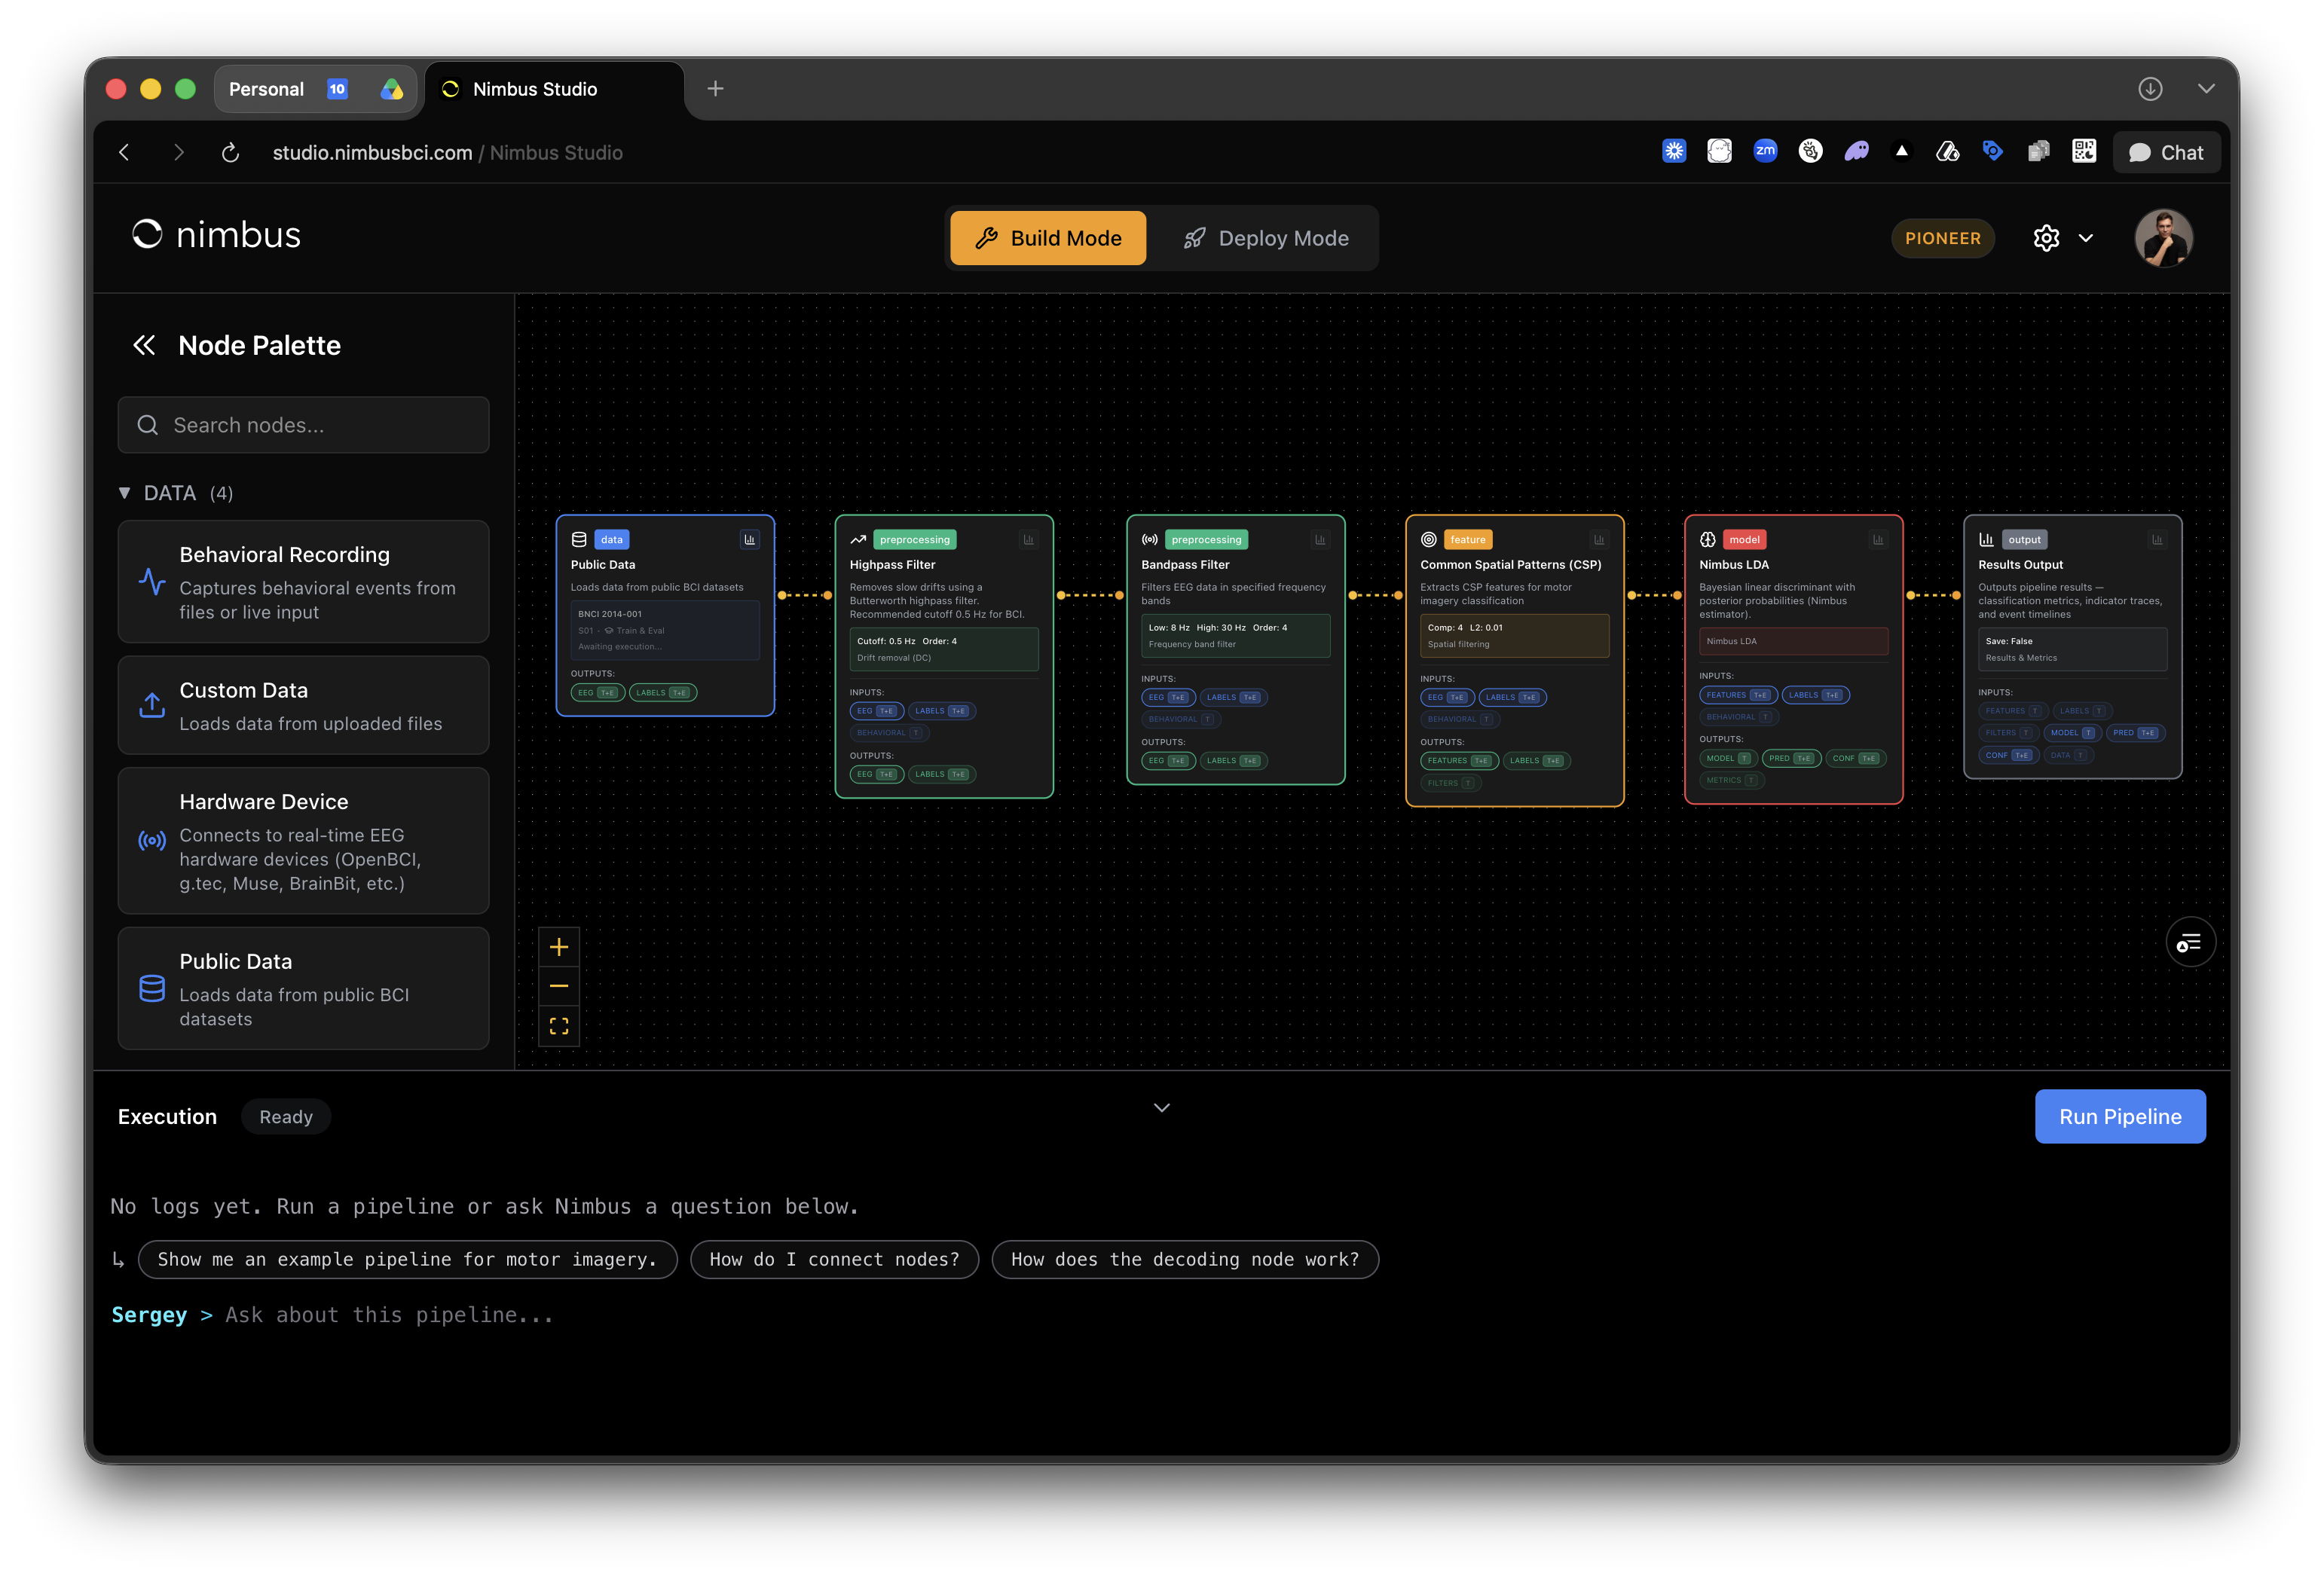Screen dimensions: 2324x1576
Task: Click the MODEL output port on Nimbus LDA
Action: [1727, 759]
